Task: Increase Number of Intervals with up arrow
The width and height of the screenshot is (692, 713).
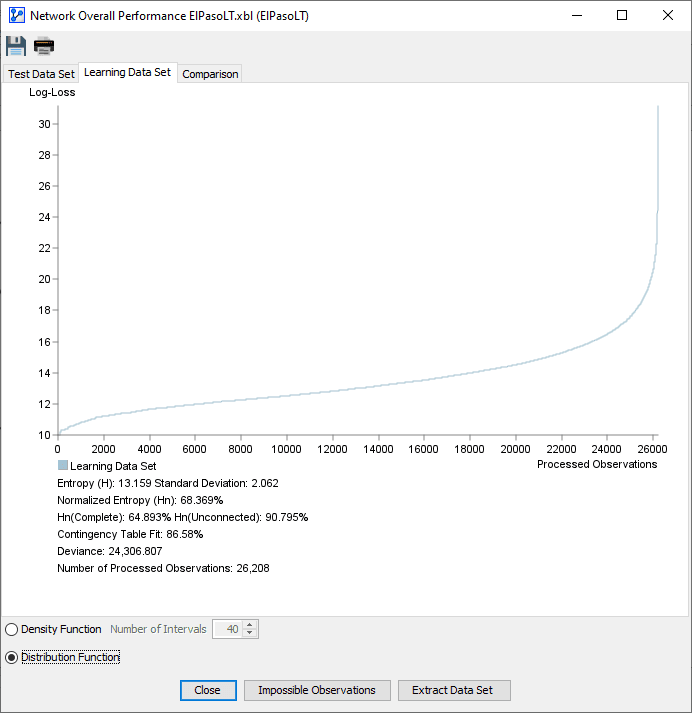Action: (x=250, y=625)
